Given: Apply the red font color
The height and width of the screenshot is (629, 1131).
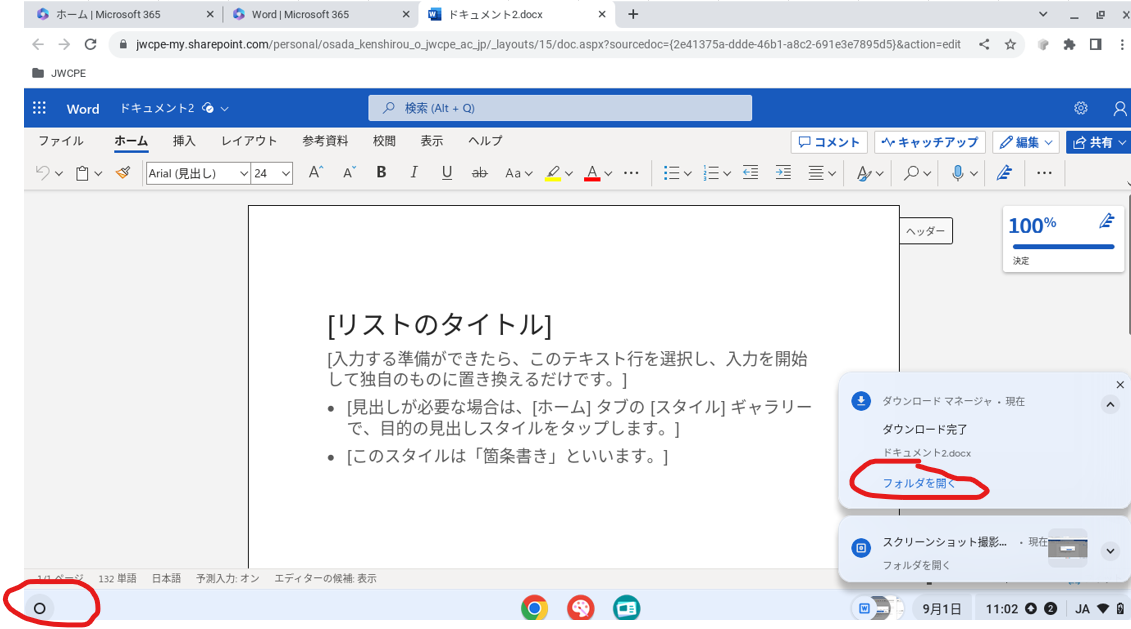Looking at the screenshot, I should click(x=592, y=173).
